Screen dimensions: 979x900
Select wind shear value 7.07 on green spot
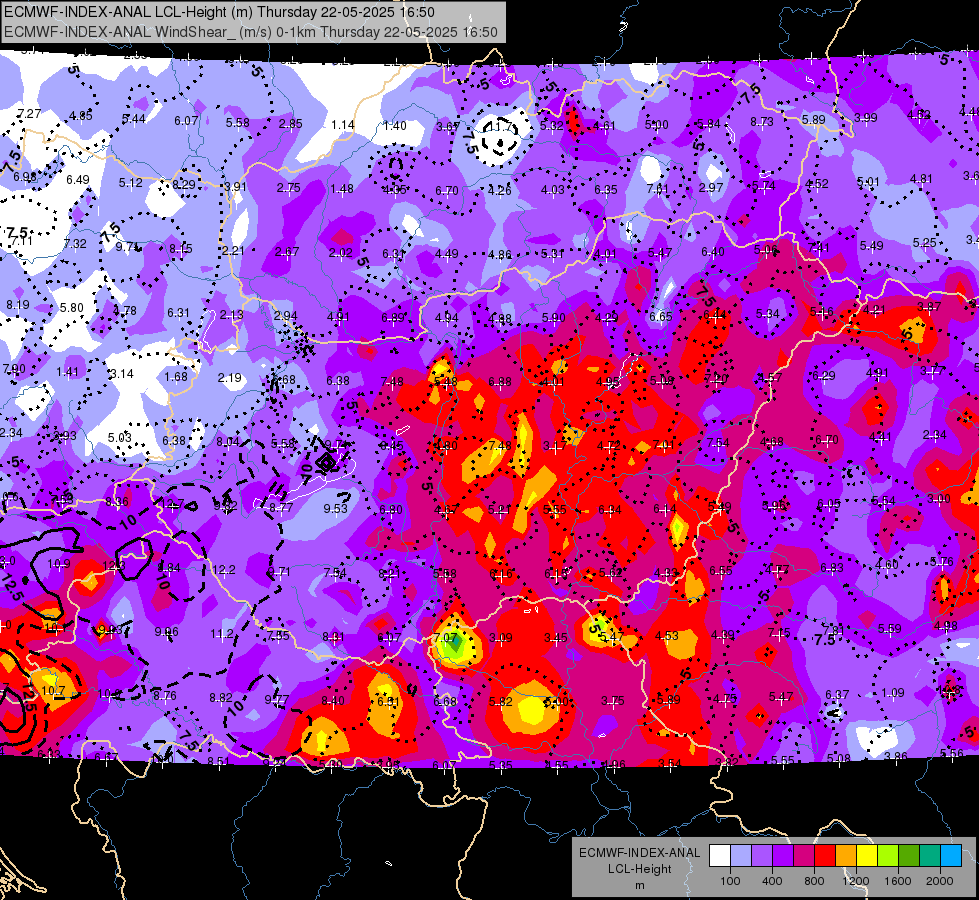pos(445,638)
